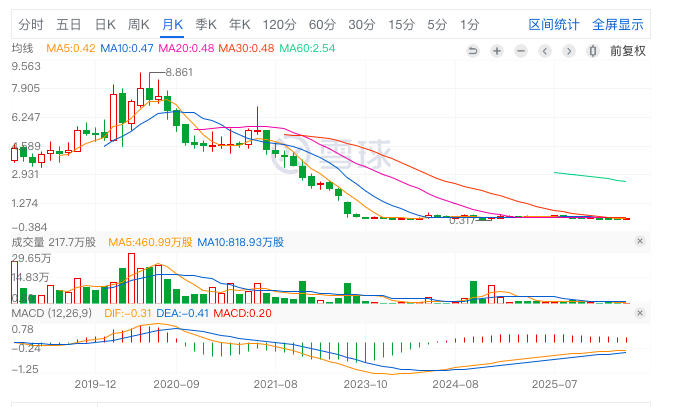The image size is (678, 407).
Task: Switch to the 1分 interval tab
Action: pyautogui.click(x=470, y=25)
